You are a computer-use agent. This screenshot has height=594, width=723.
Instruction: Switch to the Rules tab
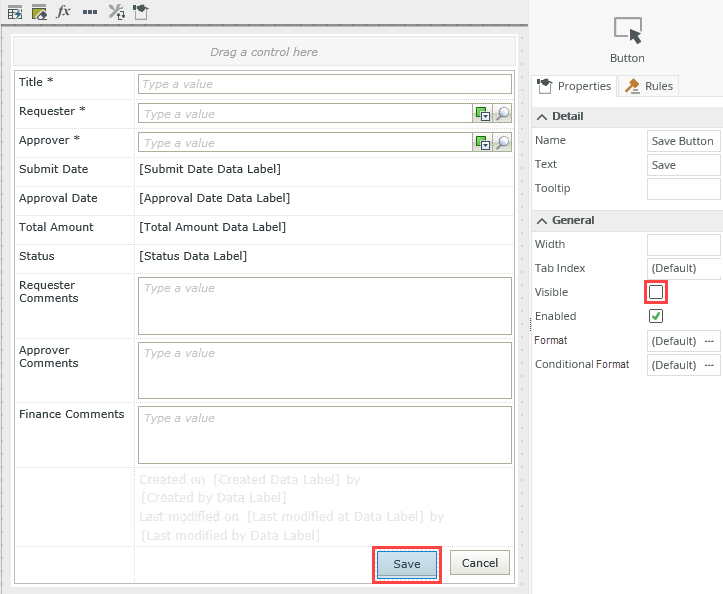[x=649, y=86]
